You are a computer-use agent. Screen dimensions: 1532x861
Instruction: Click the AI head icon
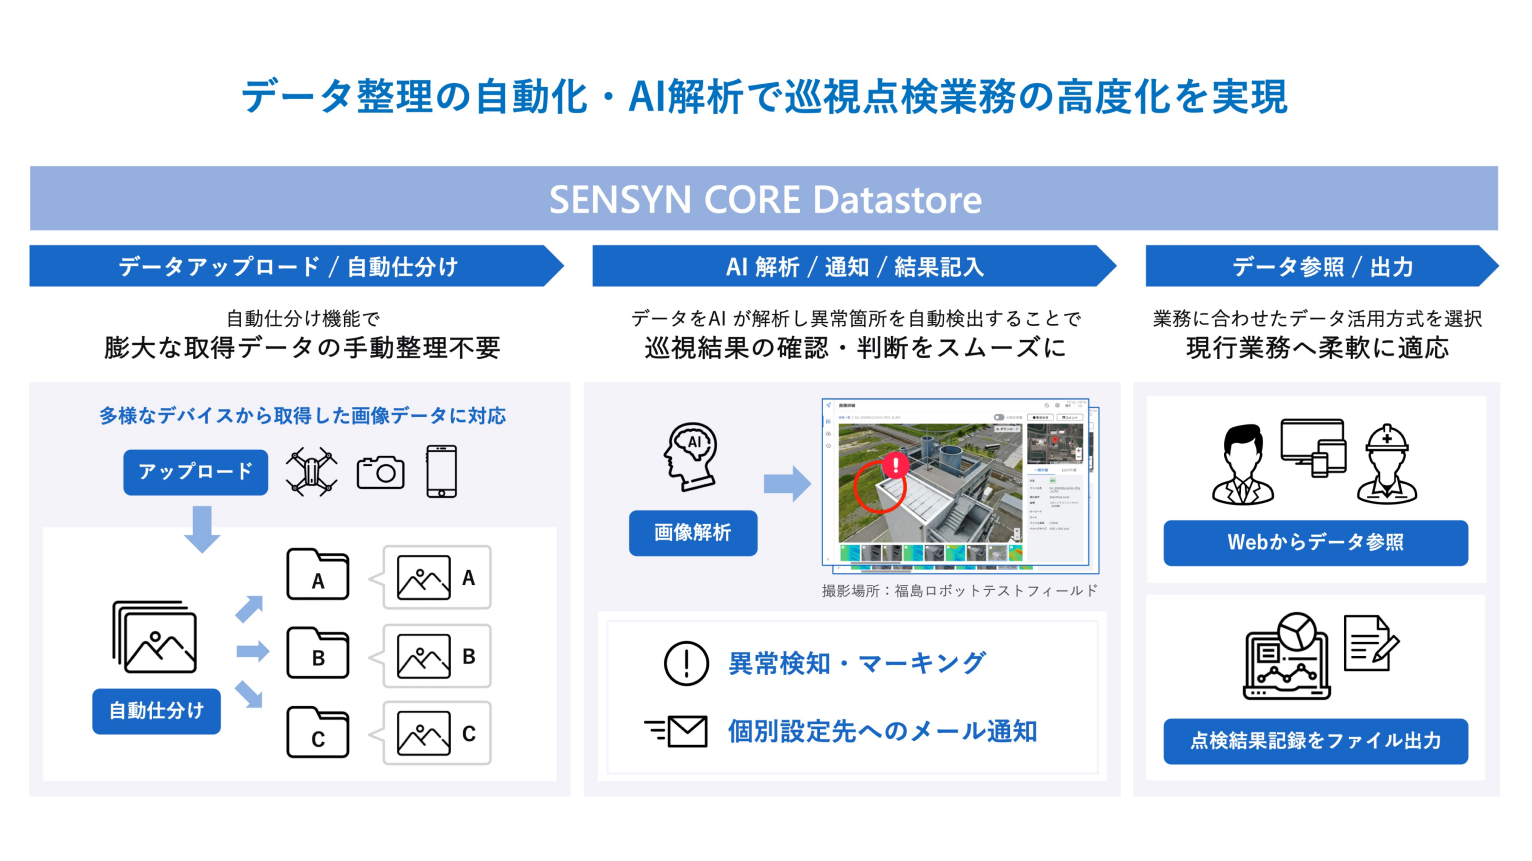click(691, 456)
